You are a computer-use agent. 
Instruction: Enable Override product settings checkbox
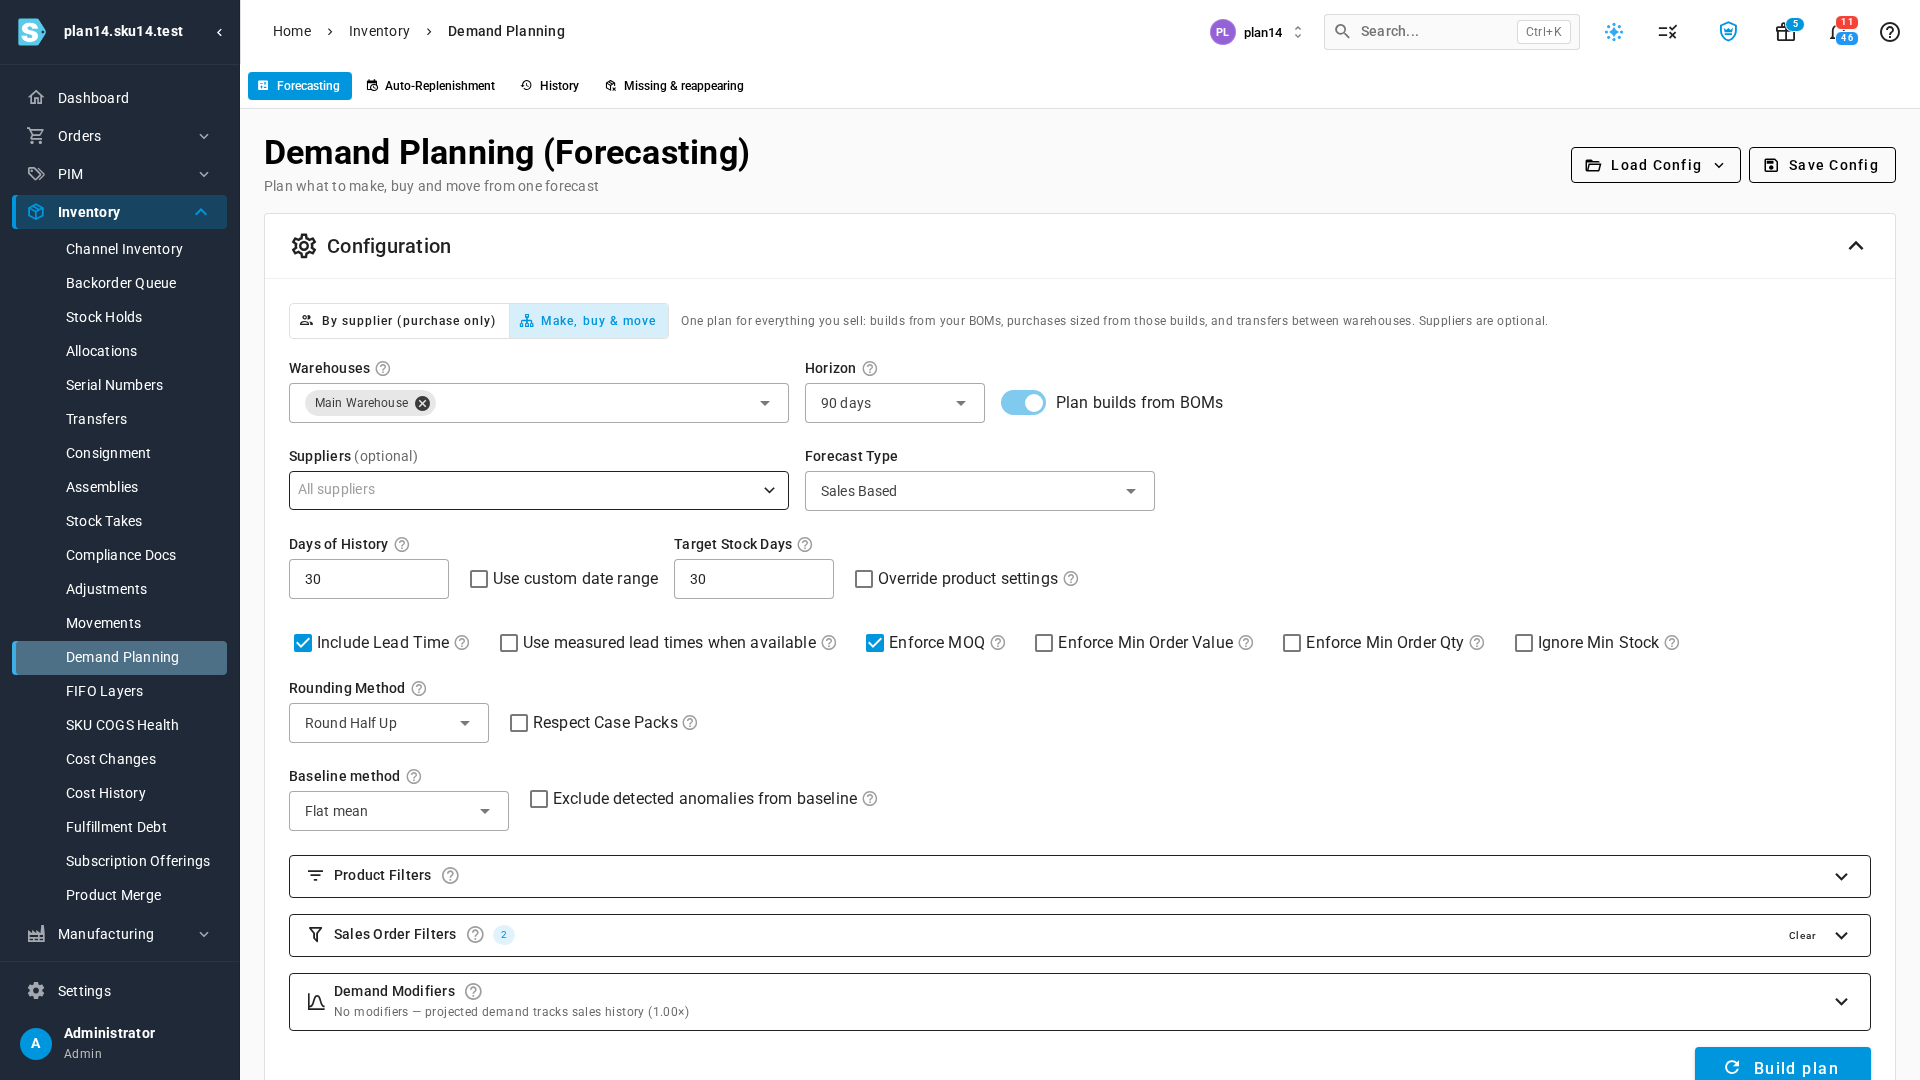[x=864, y=579]
